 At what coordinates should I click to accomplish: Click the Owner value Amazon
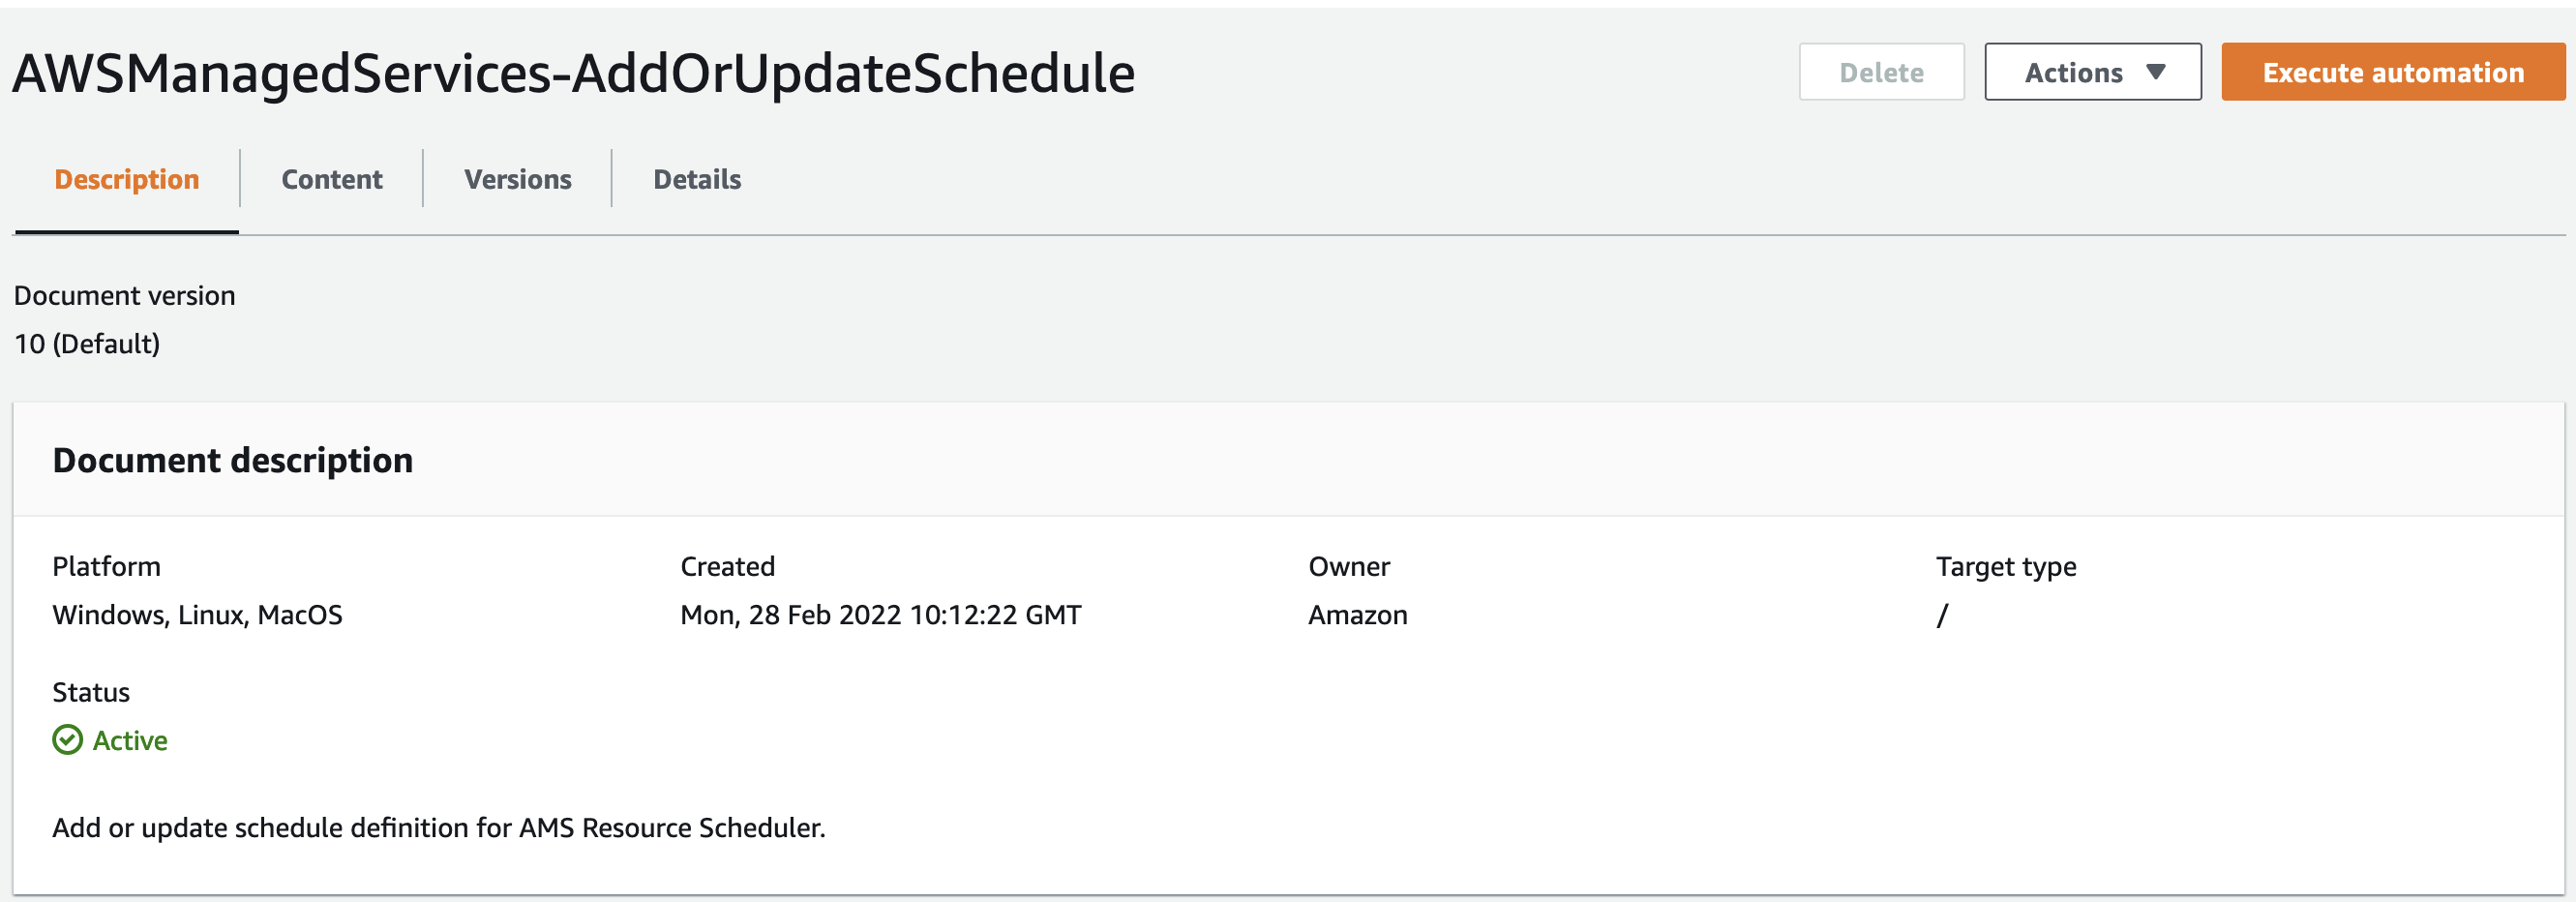click(1357, 614)
